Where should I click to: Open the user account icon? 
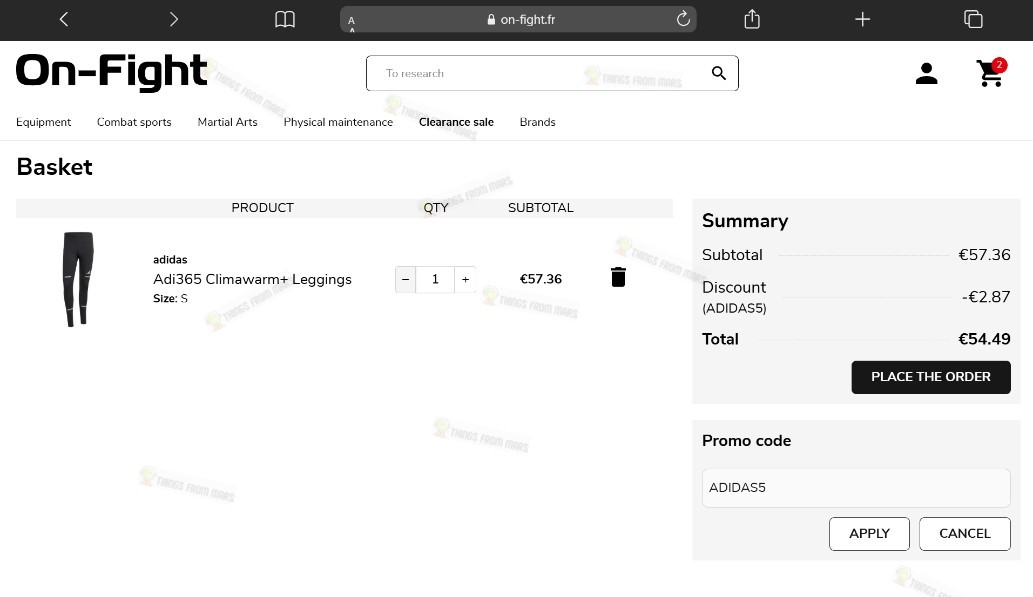coord(926,73)
